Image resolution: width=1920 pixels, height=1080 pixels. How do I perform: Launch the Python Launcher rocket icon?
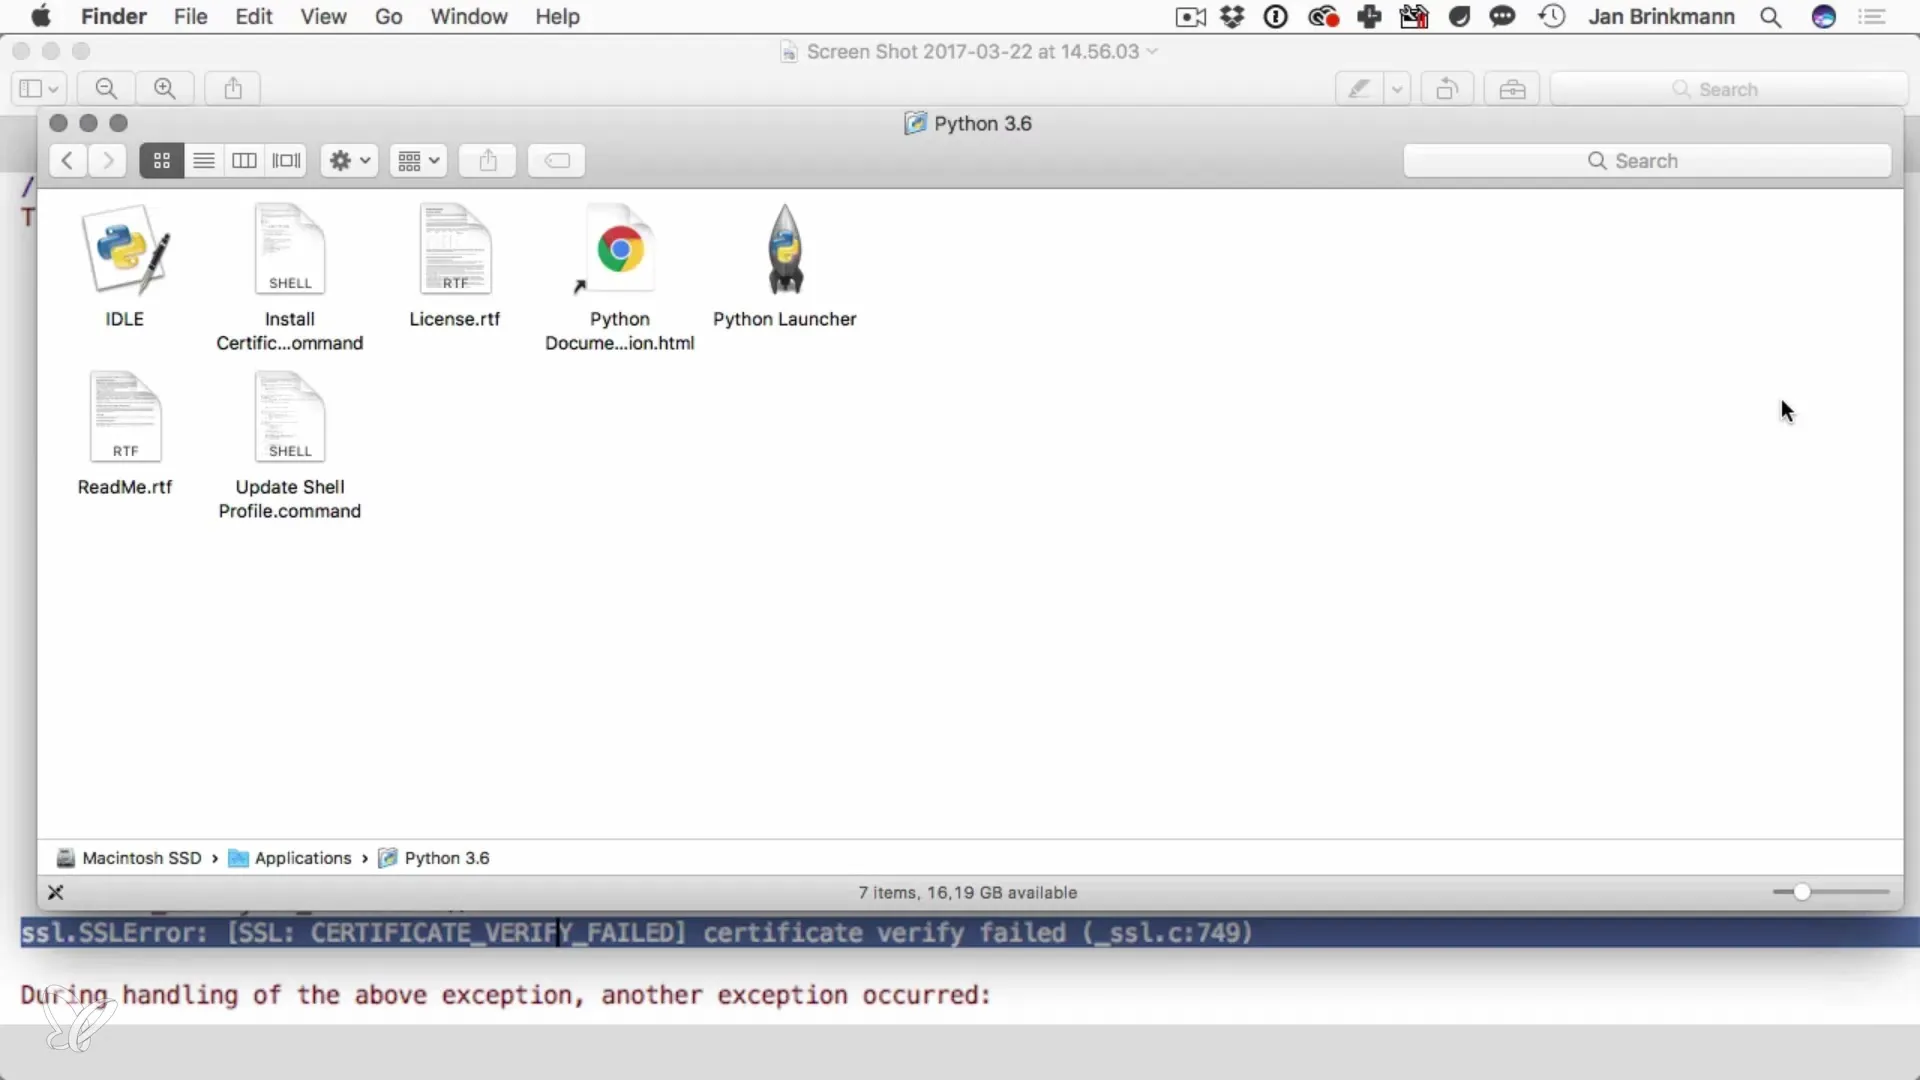[785, 250]
